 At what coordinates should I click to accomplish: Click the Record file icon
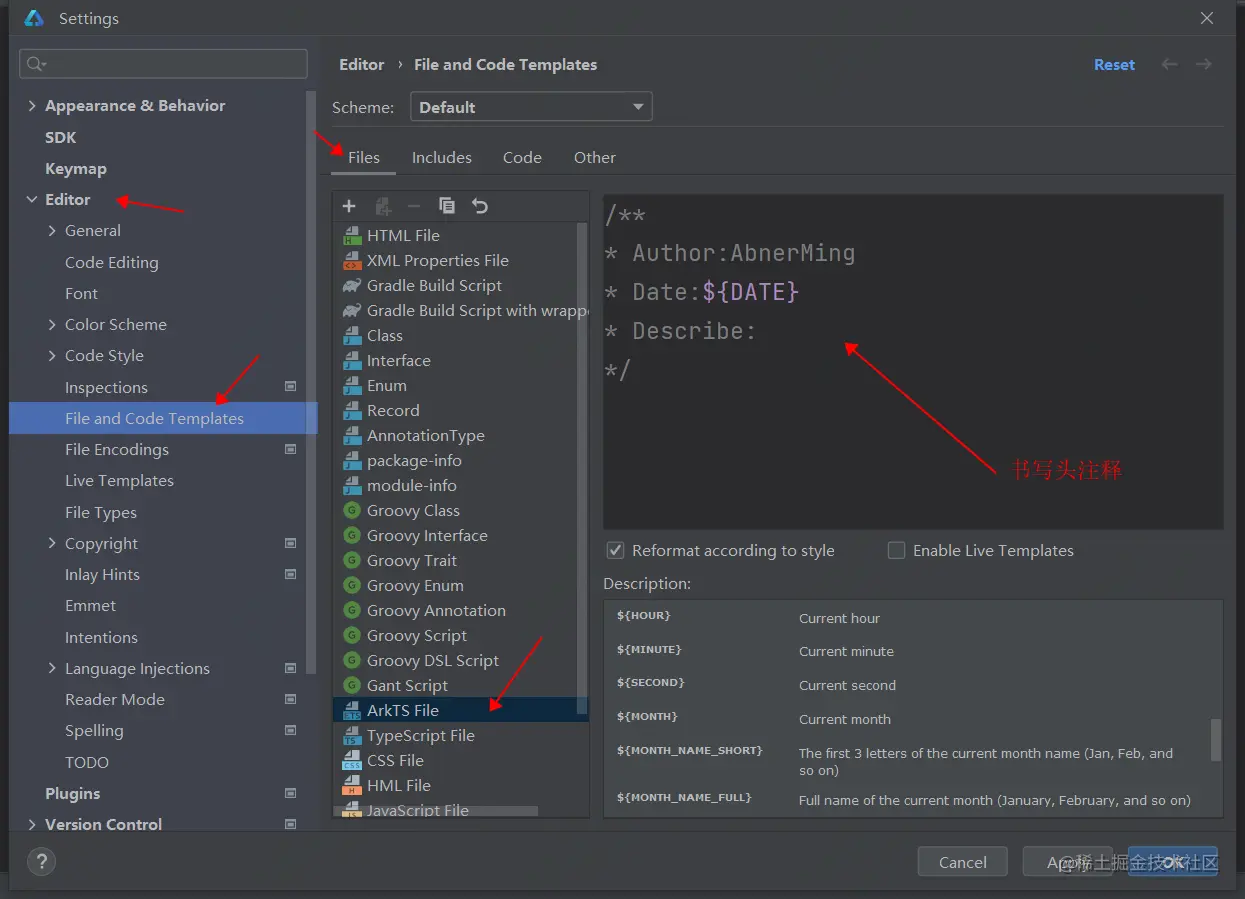coord(352,411)
